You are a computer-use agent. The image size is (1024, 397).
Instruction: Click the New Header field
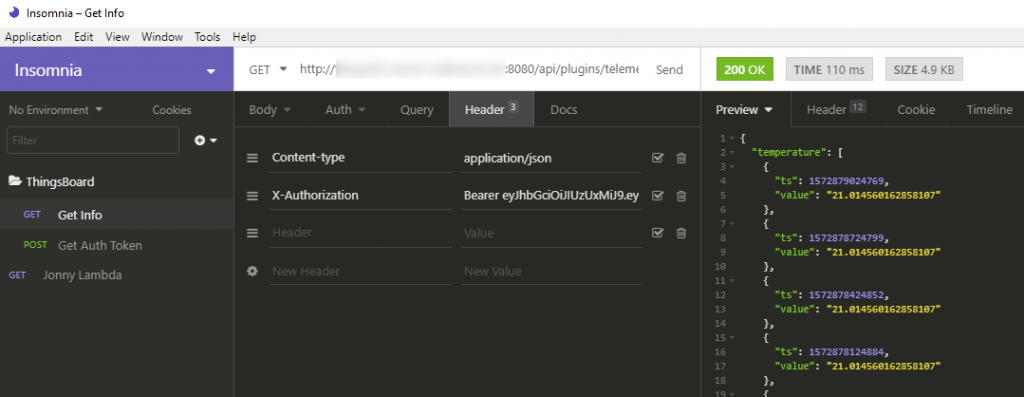pyautogui.click(x=360, y=270)
